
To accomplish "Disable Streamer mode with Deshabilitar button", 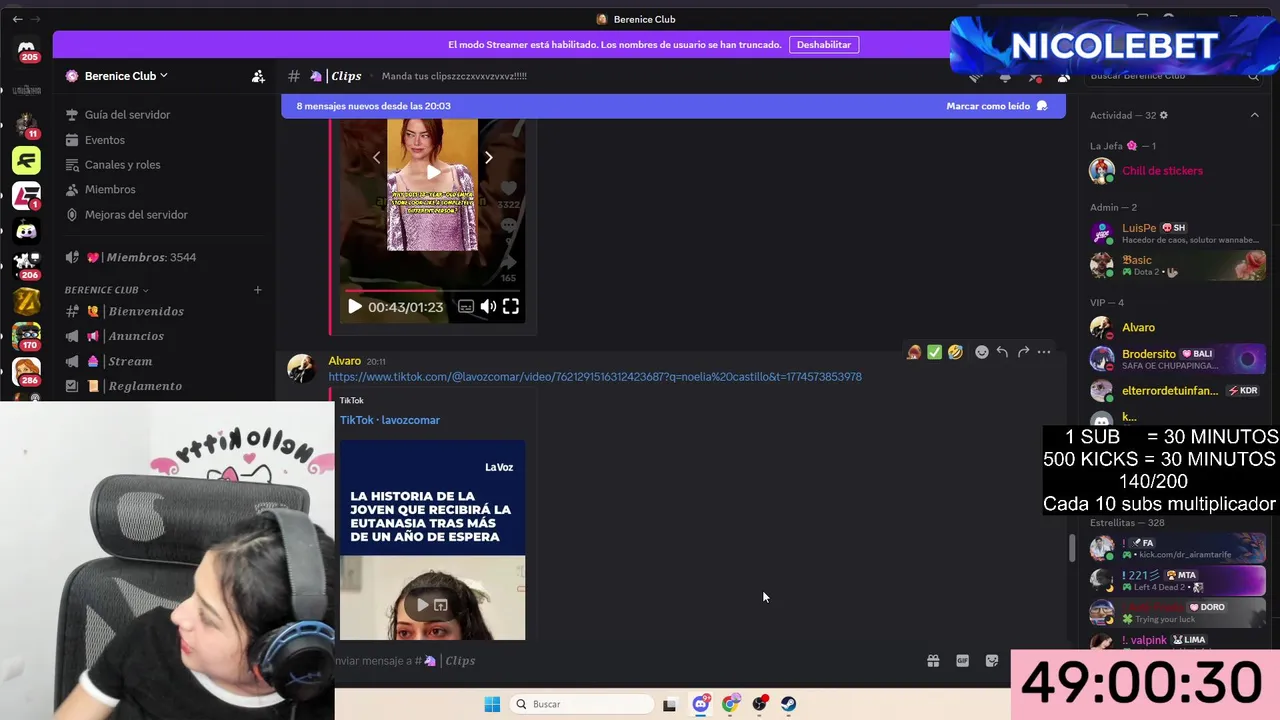I will [x=824, y=45].
